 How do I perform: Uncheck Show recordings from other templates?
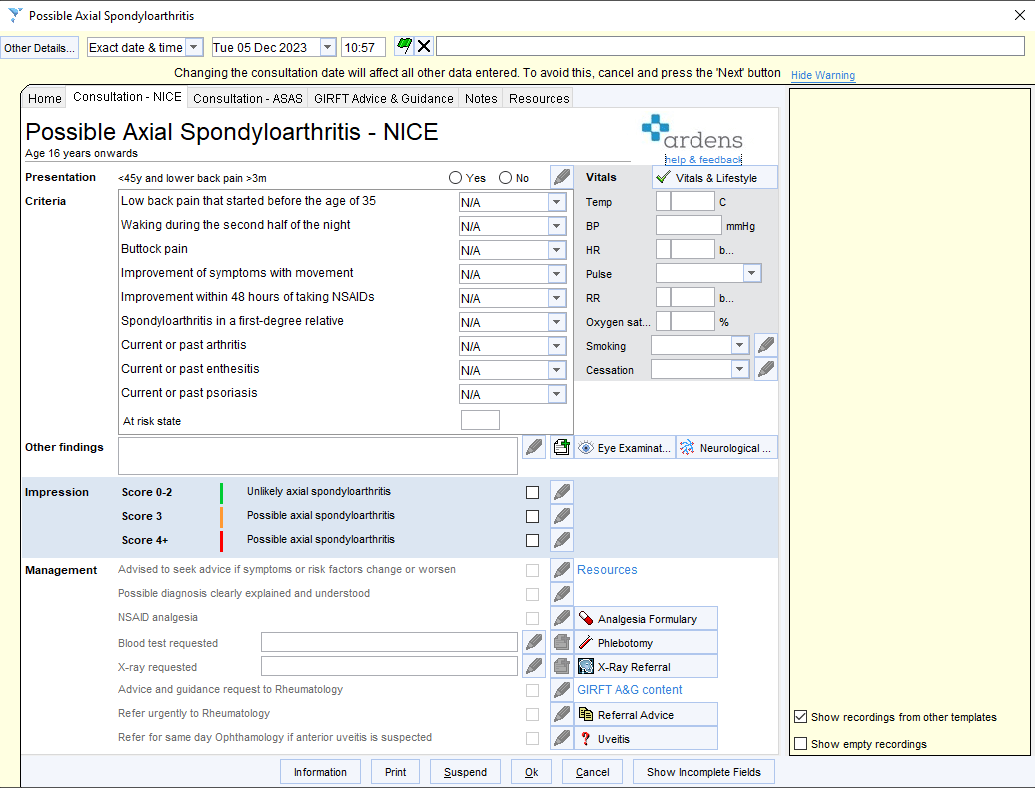point(801,717)
